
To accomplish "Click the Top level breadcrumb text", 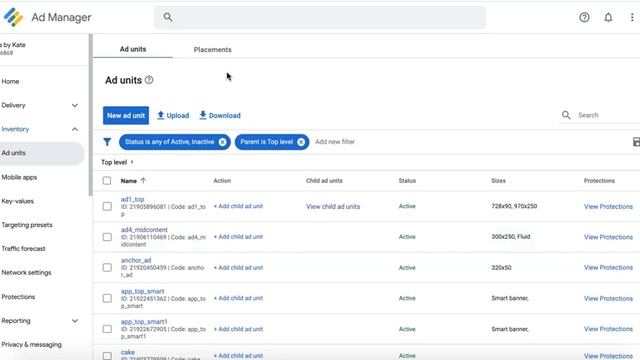I will [x=114, y=162].
